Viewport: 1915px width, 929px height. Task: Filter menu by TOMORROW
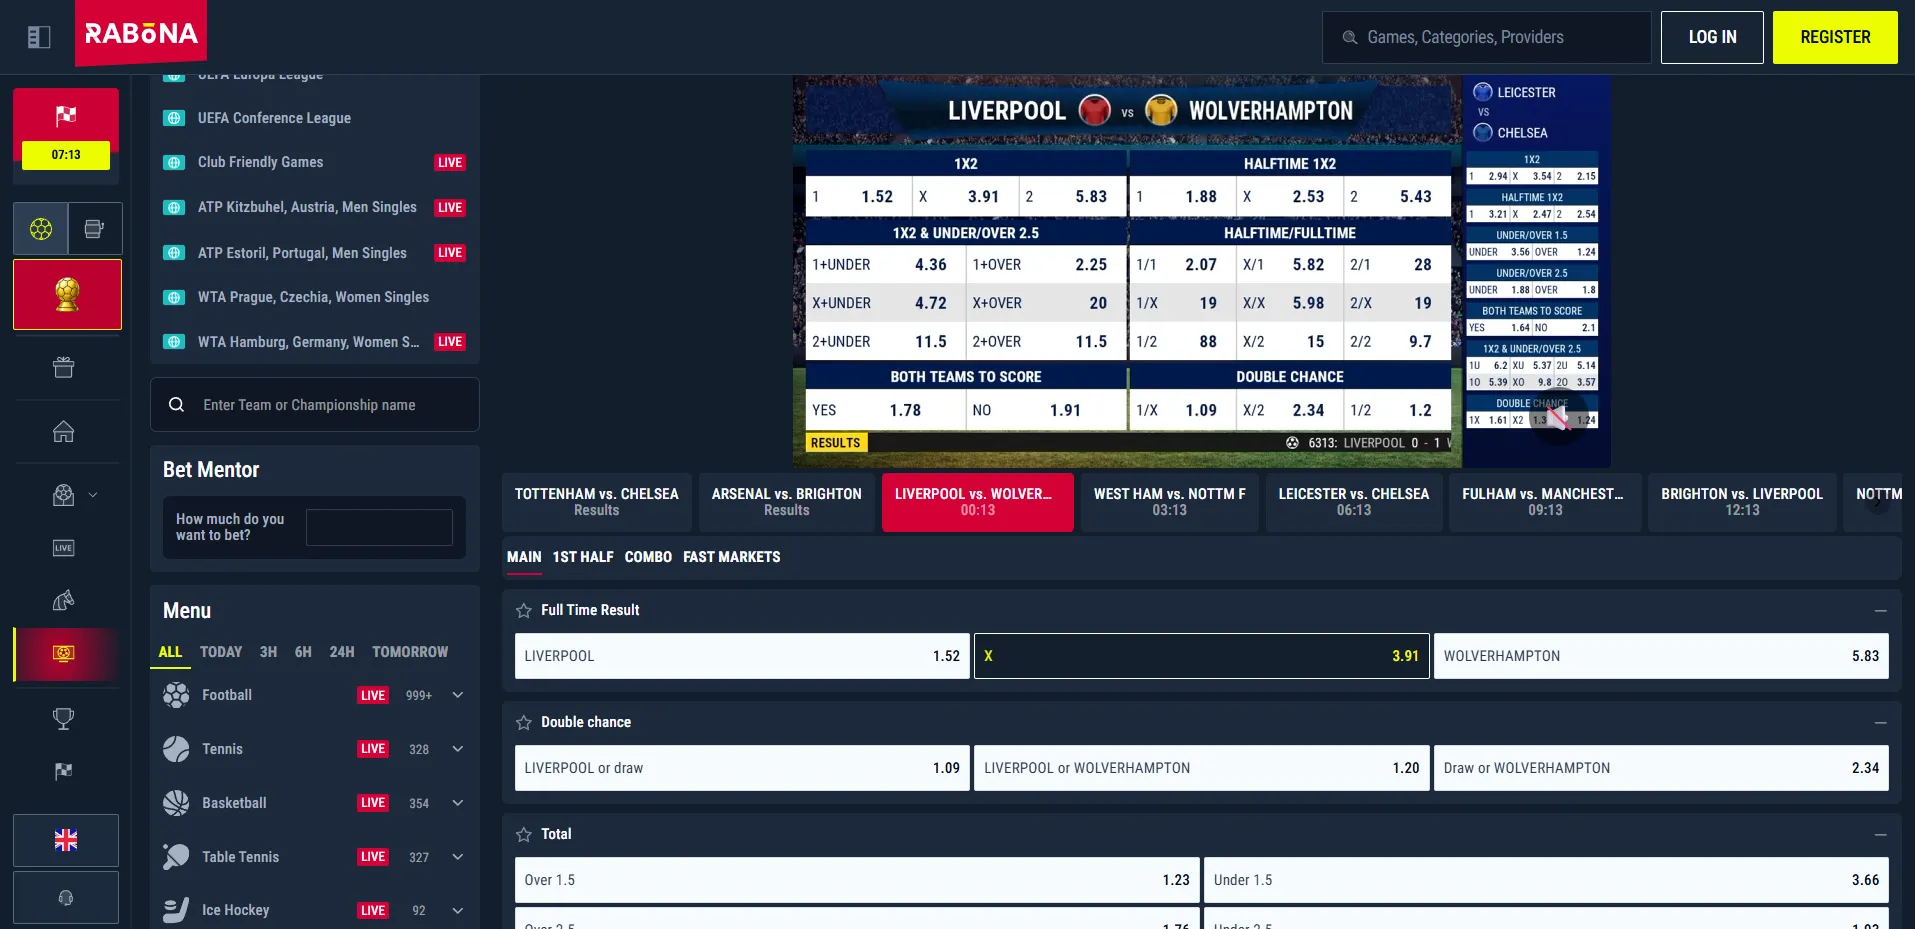(410, 652)
